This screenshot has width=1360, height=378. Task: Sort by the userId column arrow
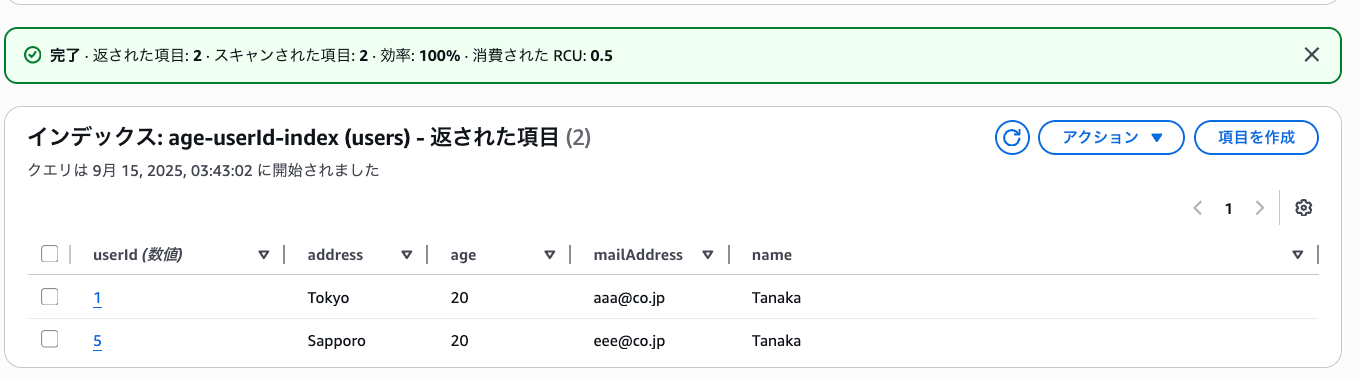264,255
